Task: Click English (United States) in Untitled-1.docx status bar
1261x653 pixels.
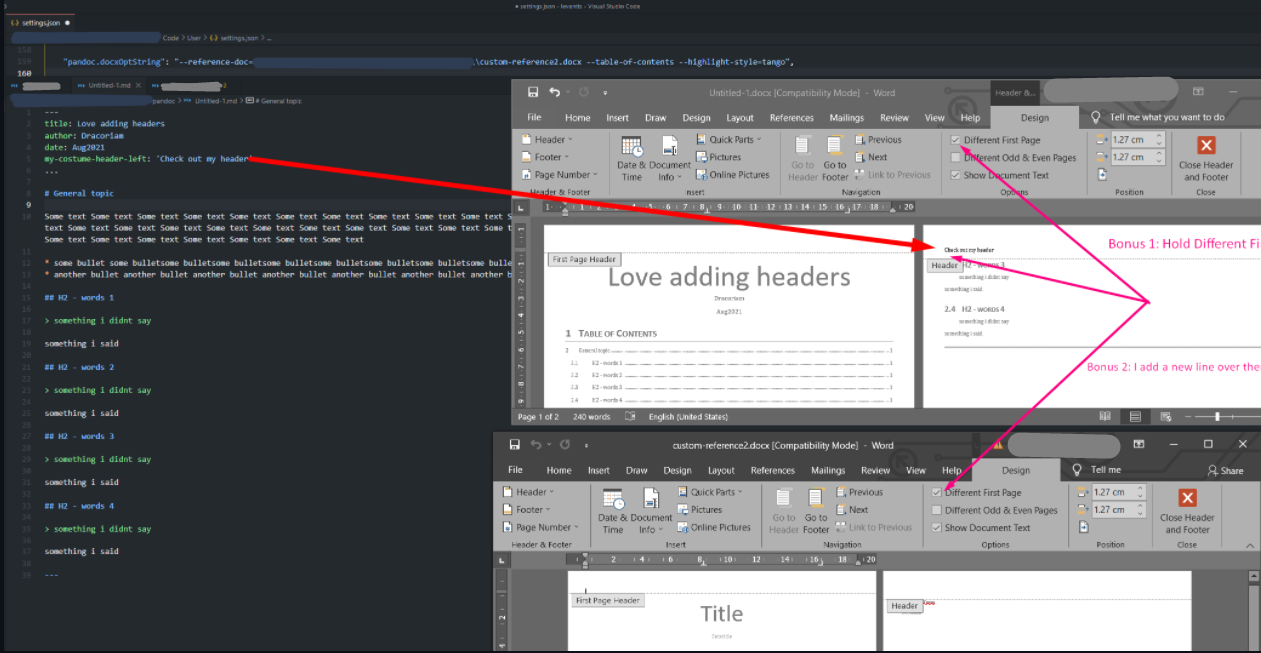Action: 689,416
